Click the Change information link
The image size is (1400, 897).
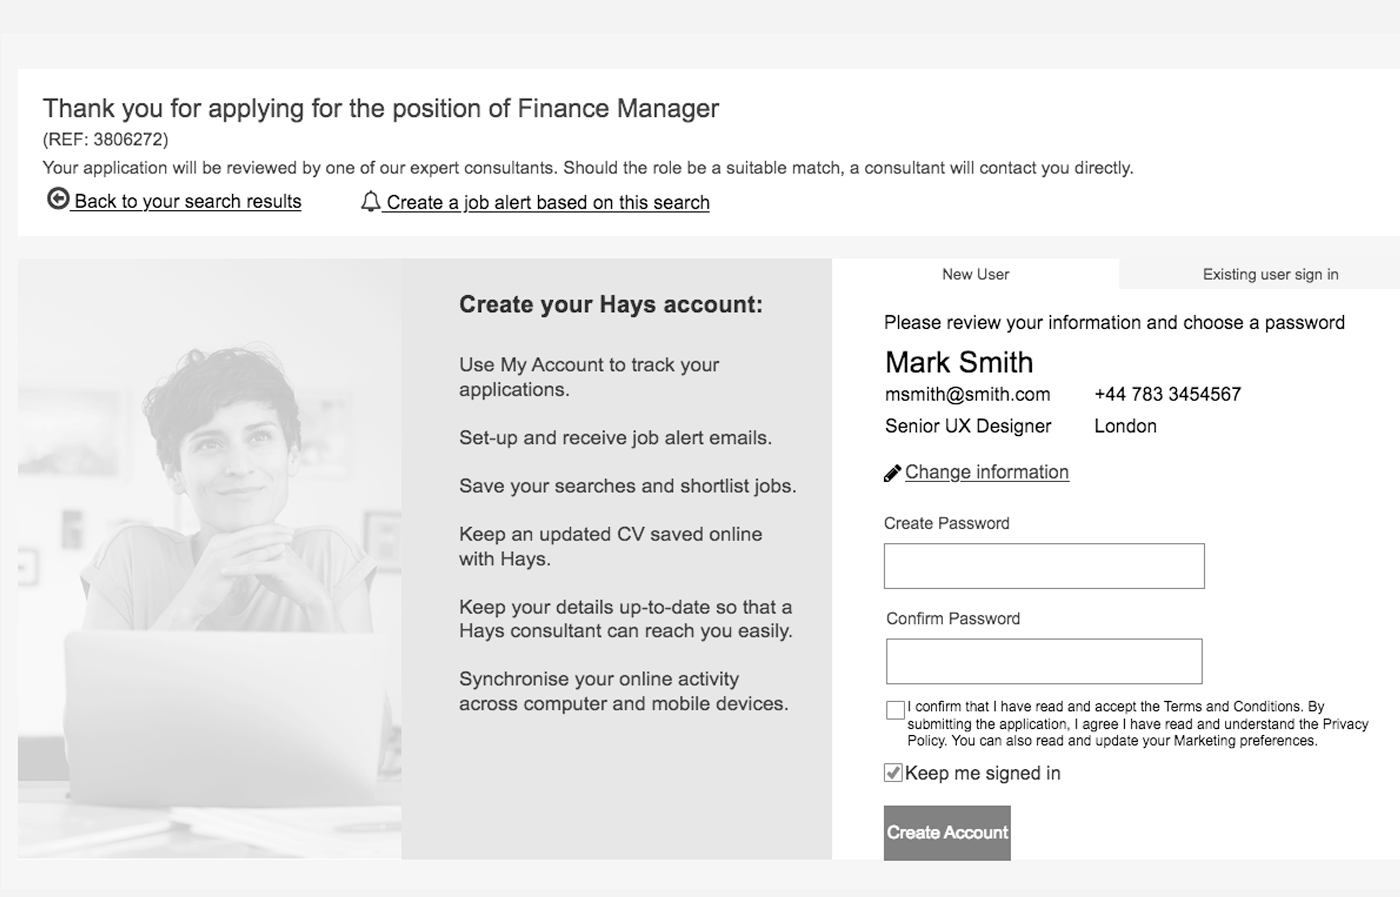pyautogui.click(x=987, y=472)
